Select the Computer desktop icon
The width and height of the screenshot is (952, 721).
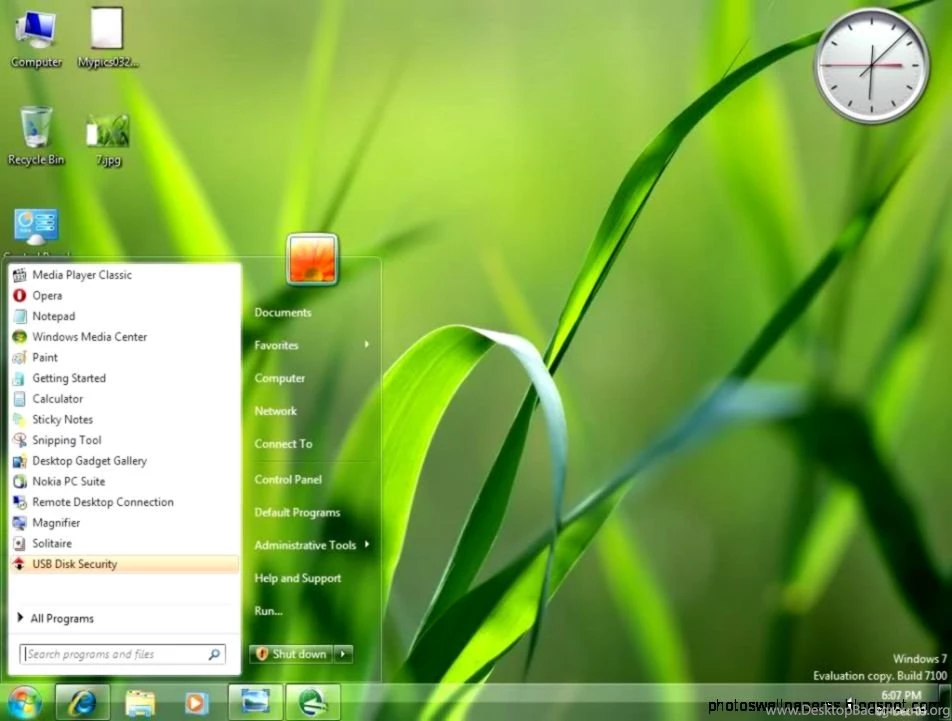pyautogui.click(x=36, y=38)
